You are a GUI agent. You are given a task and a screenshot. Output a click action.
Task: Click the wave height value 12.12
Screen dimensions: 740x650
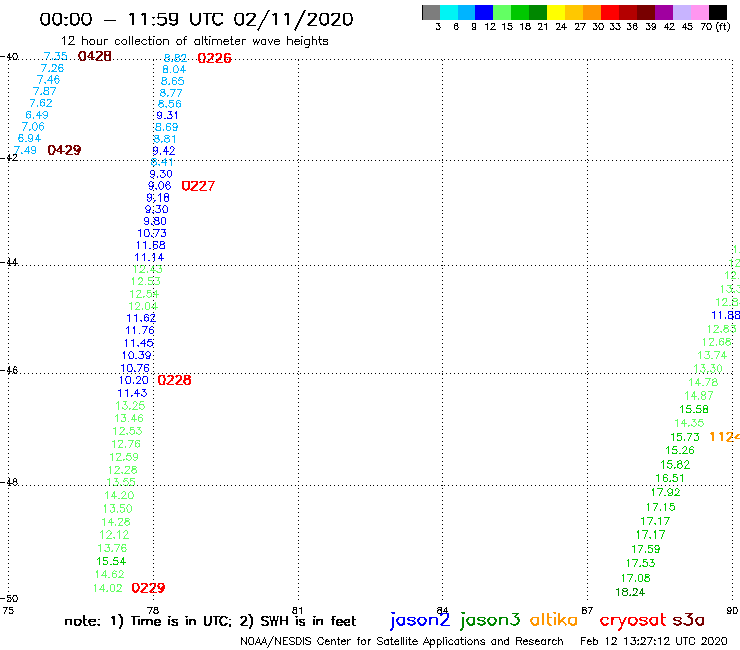point(114,535)
